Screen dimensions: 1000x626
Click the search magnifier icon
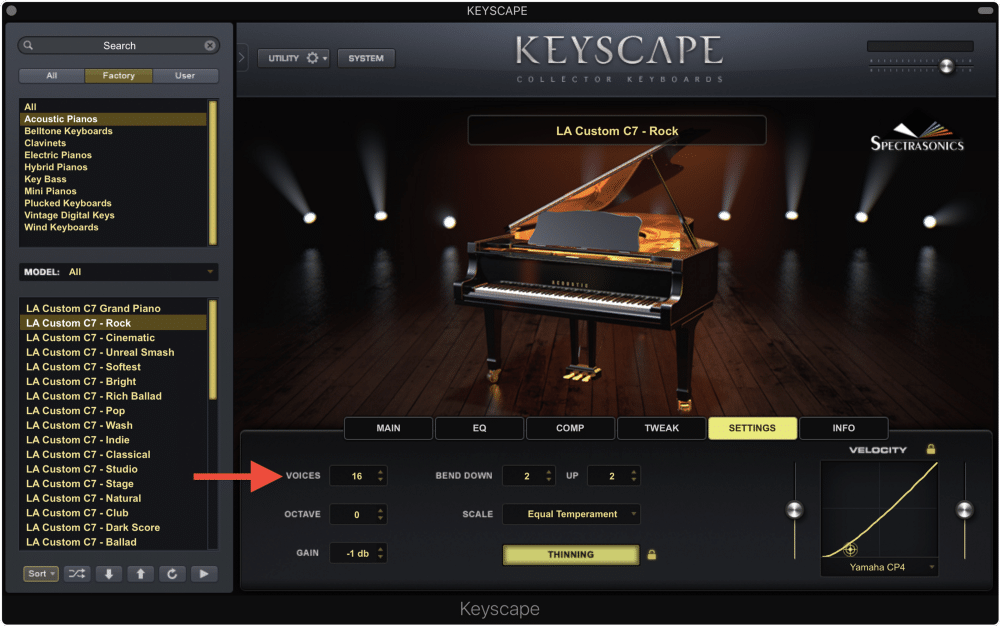[28, 45]
